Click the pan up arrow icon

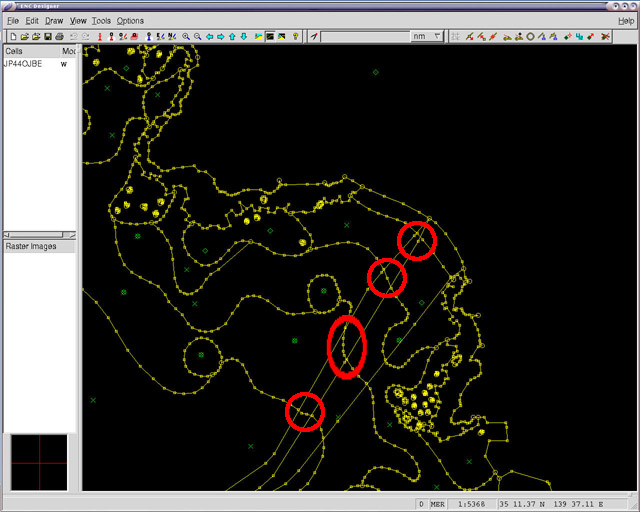(232, 37)
